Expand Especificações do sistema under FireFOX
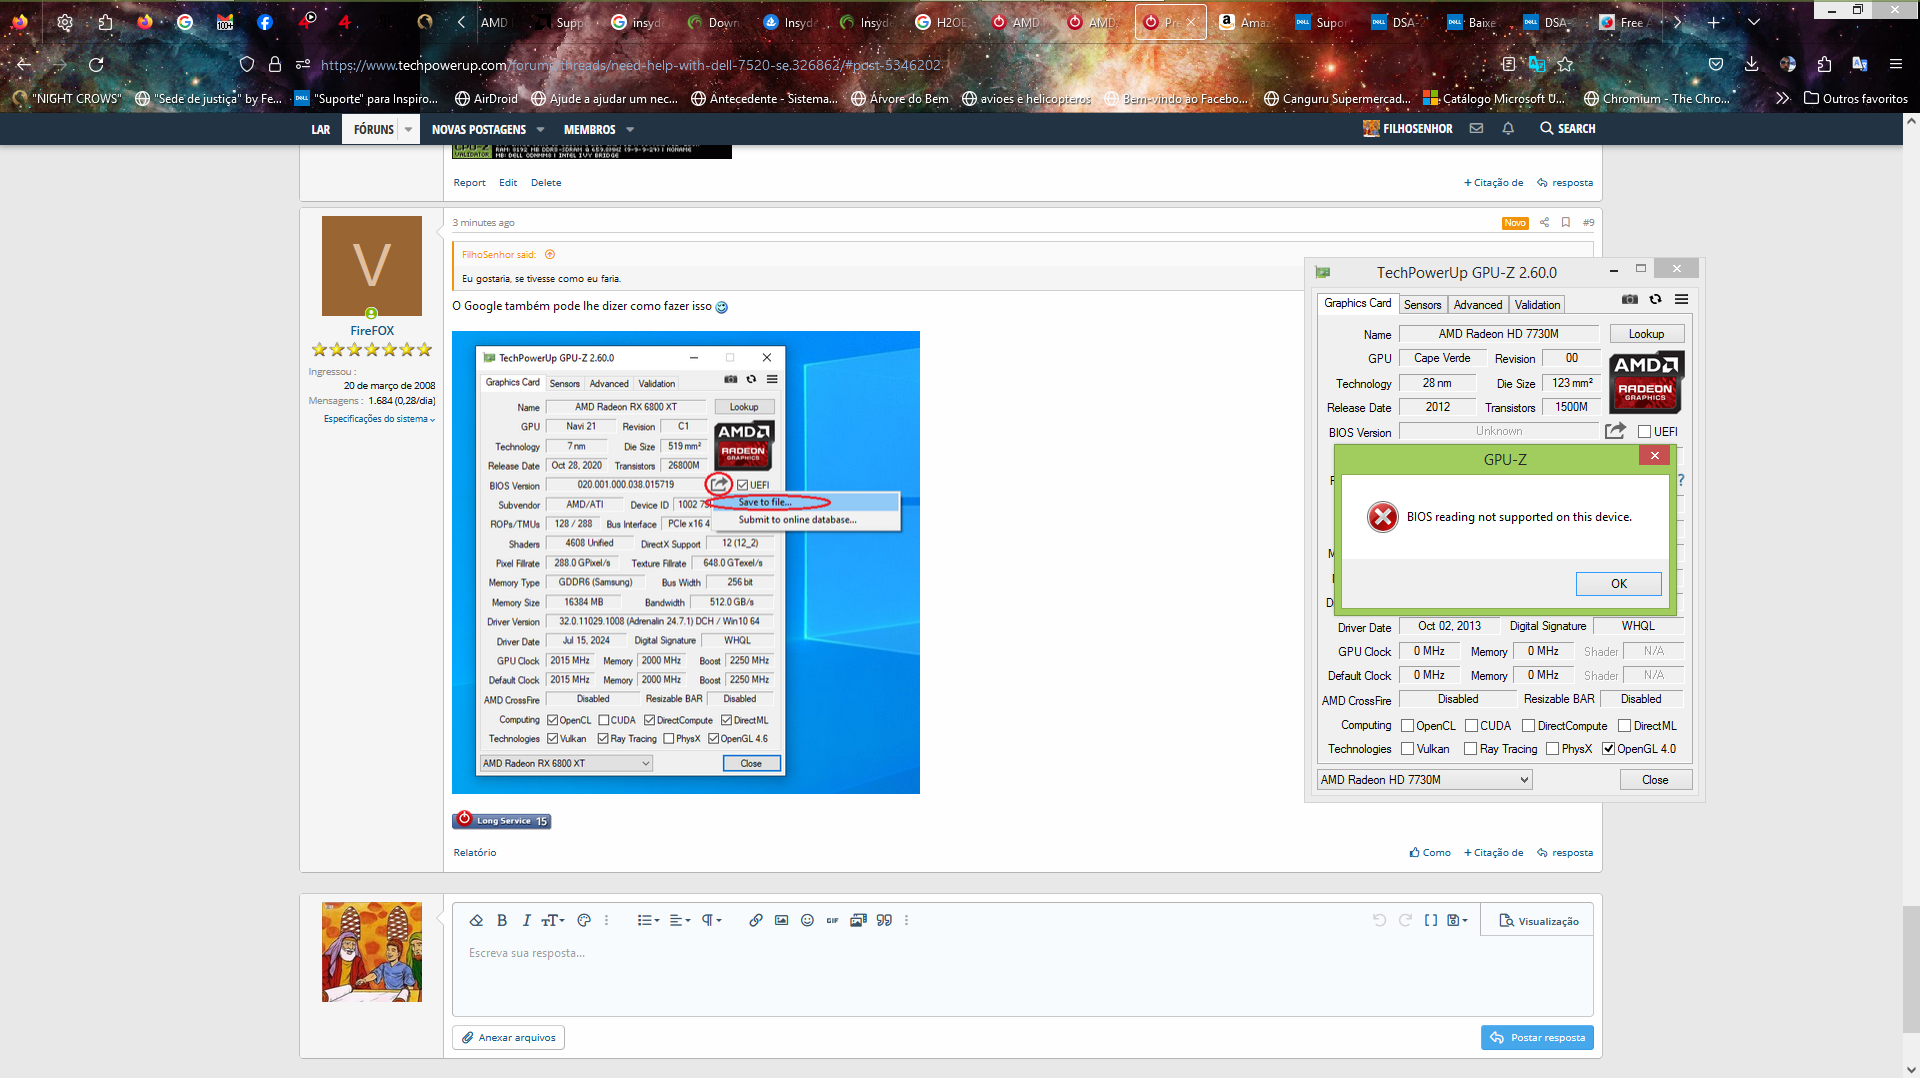Viewport: 1920px width, 1080px height. [x=379, y=419]
